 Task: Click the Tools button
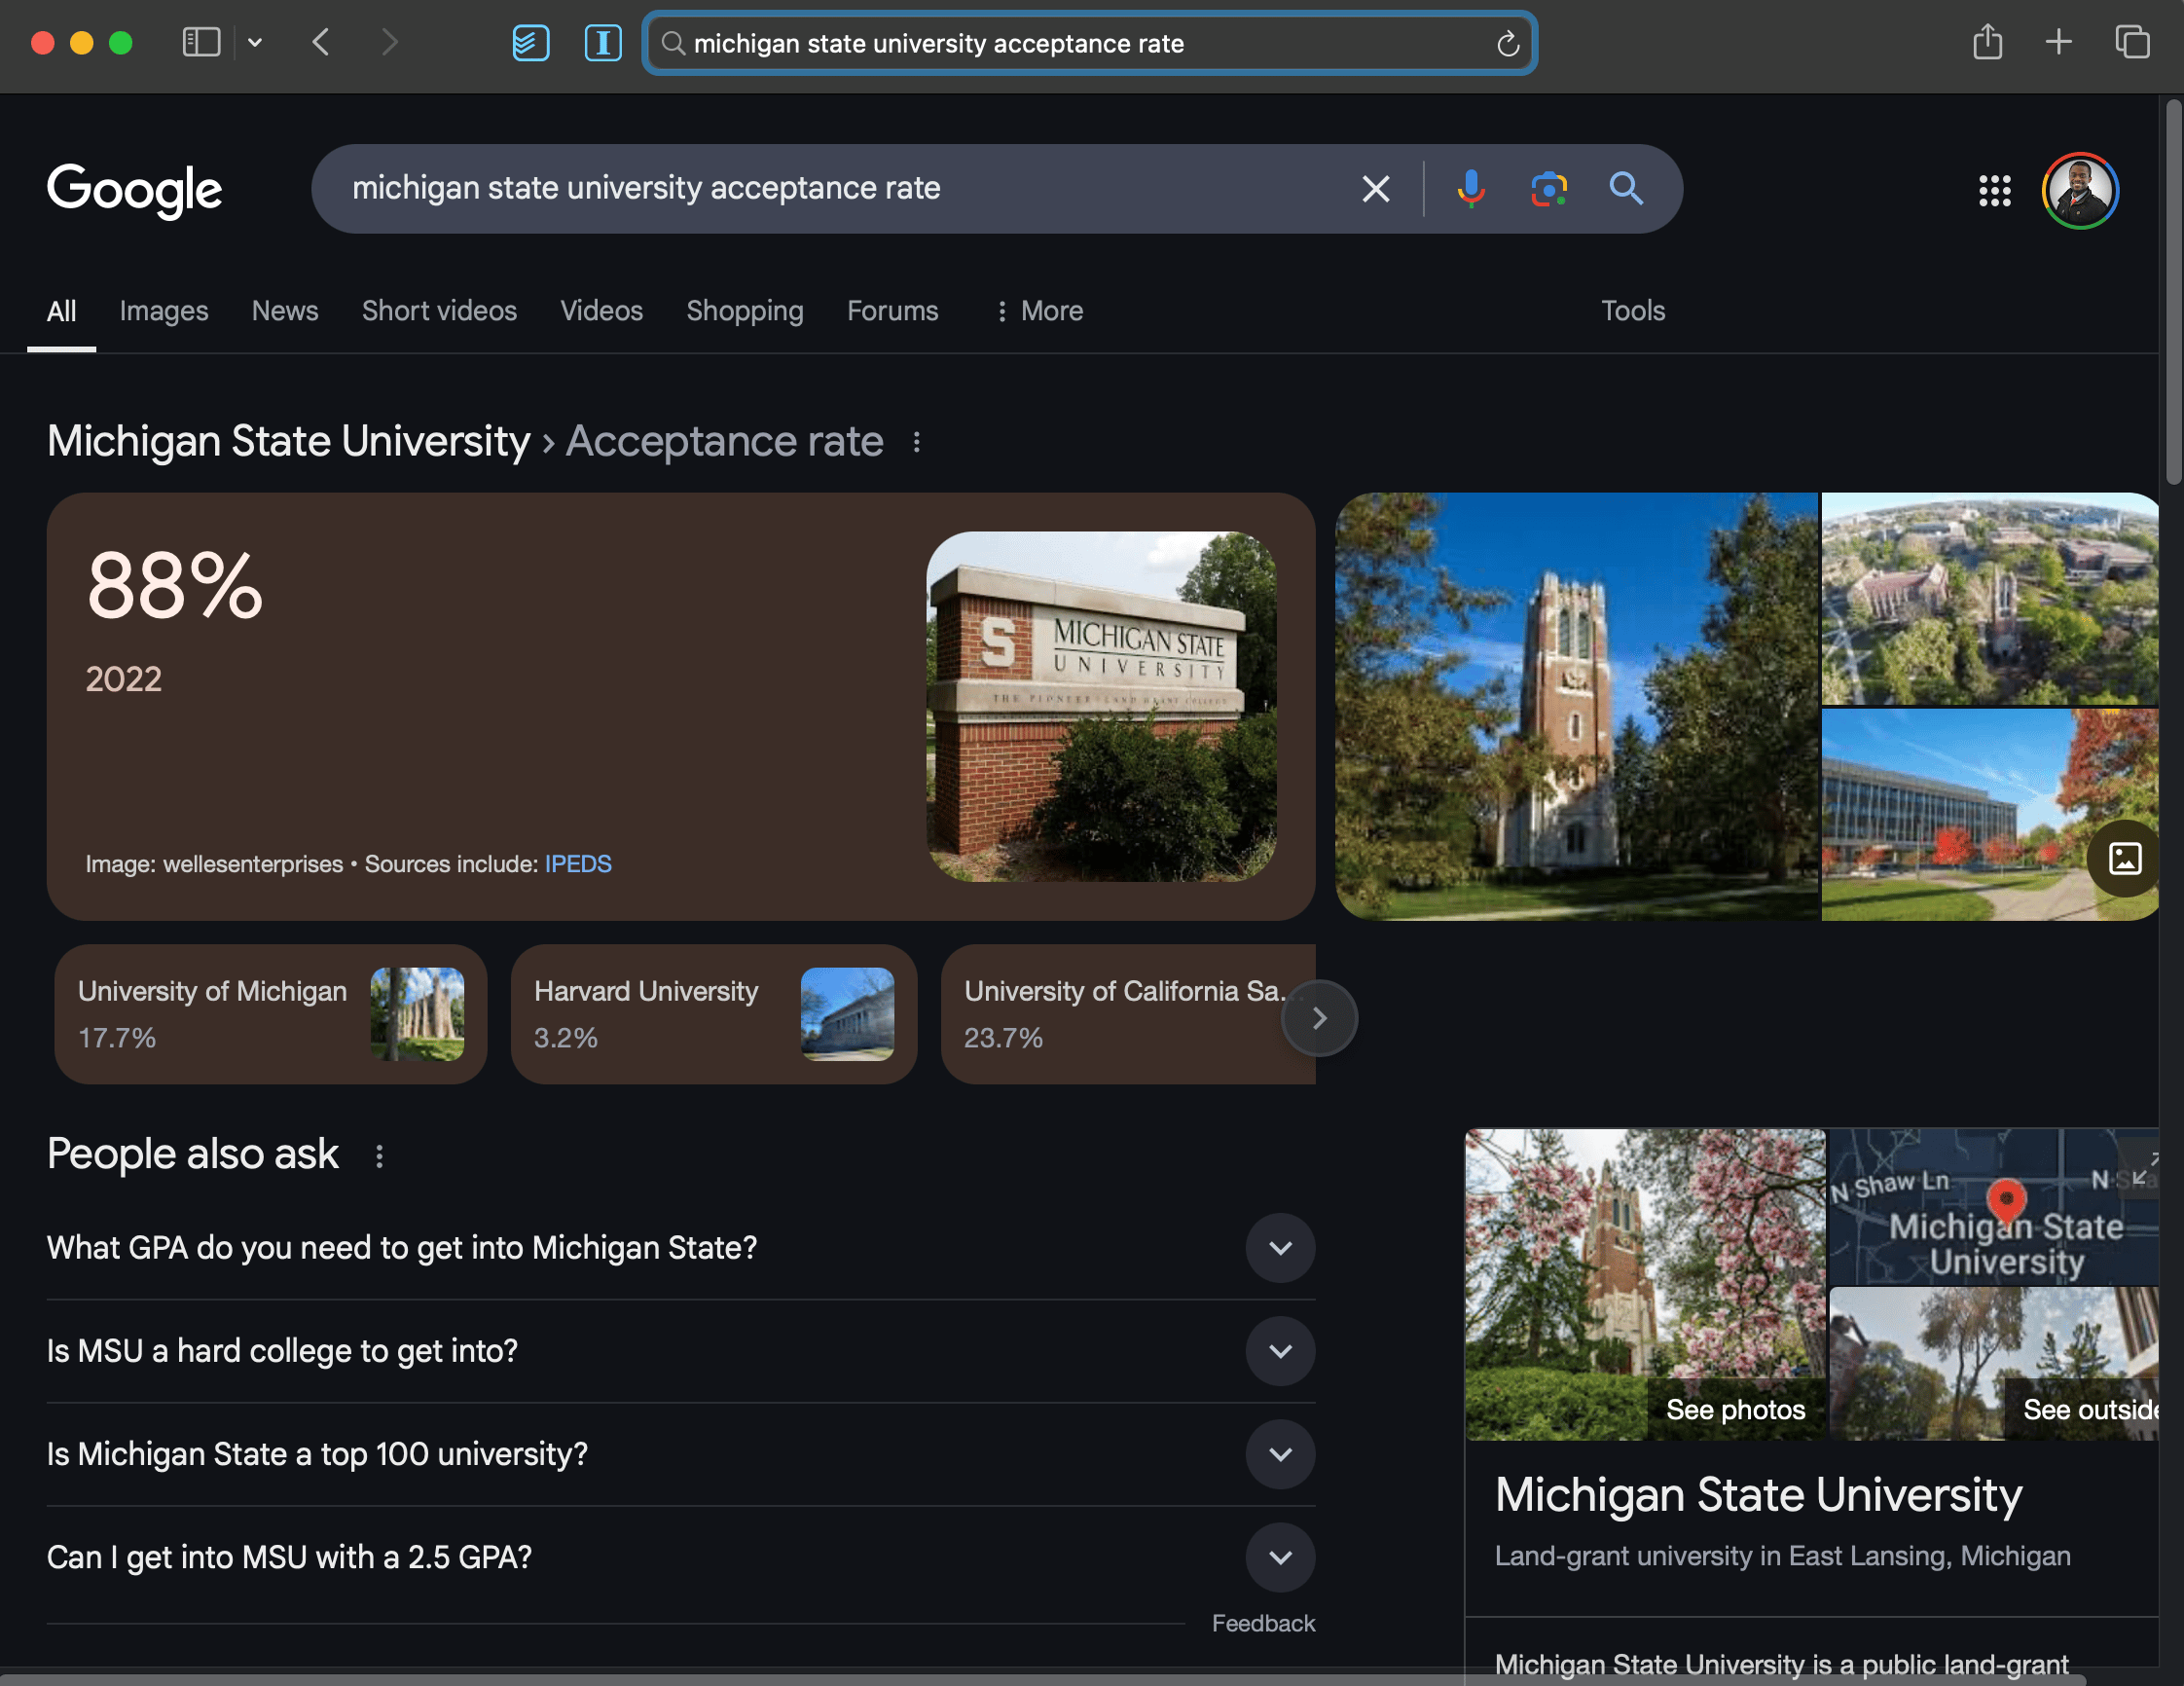[1632, 311]
